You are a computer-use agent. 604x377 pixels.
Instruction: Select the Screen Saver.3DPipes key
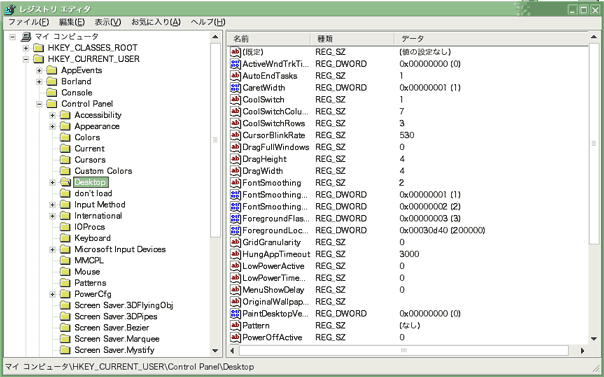[116, 317]
